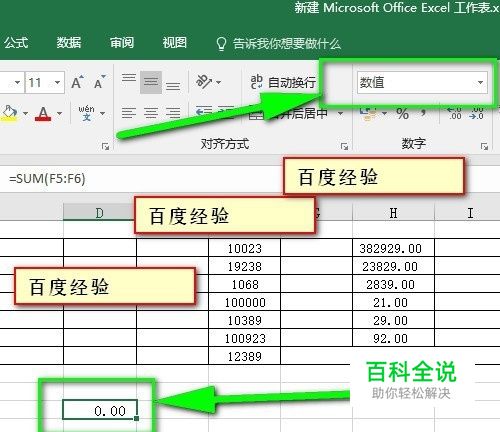The width and height of the screenshot is (500, 432).
Task: Align text to the right
Action: [173, 113]
